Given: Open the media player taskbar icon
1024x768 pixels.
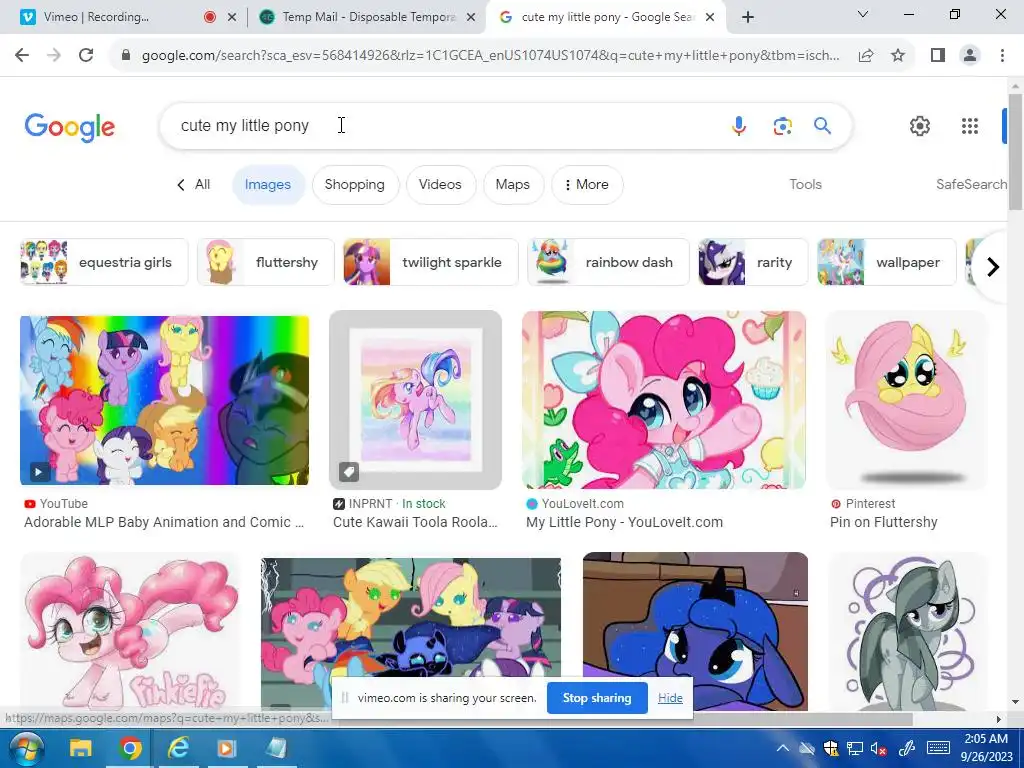Looking at the screenshot, I should [227, 748].
